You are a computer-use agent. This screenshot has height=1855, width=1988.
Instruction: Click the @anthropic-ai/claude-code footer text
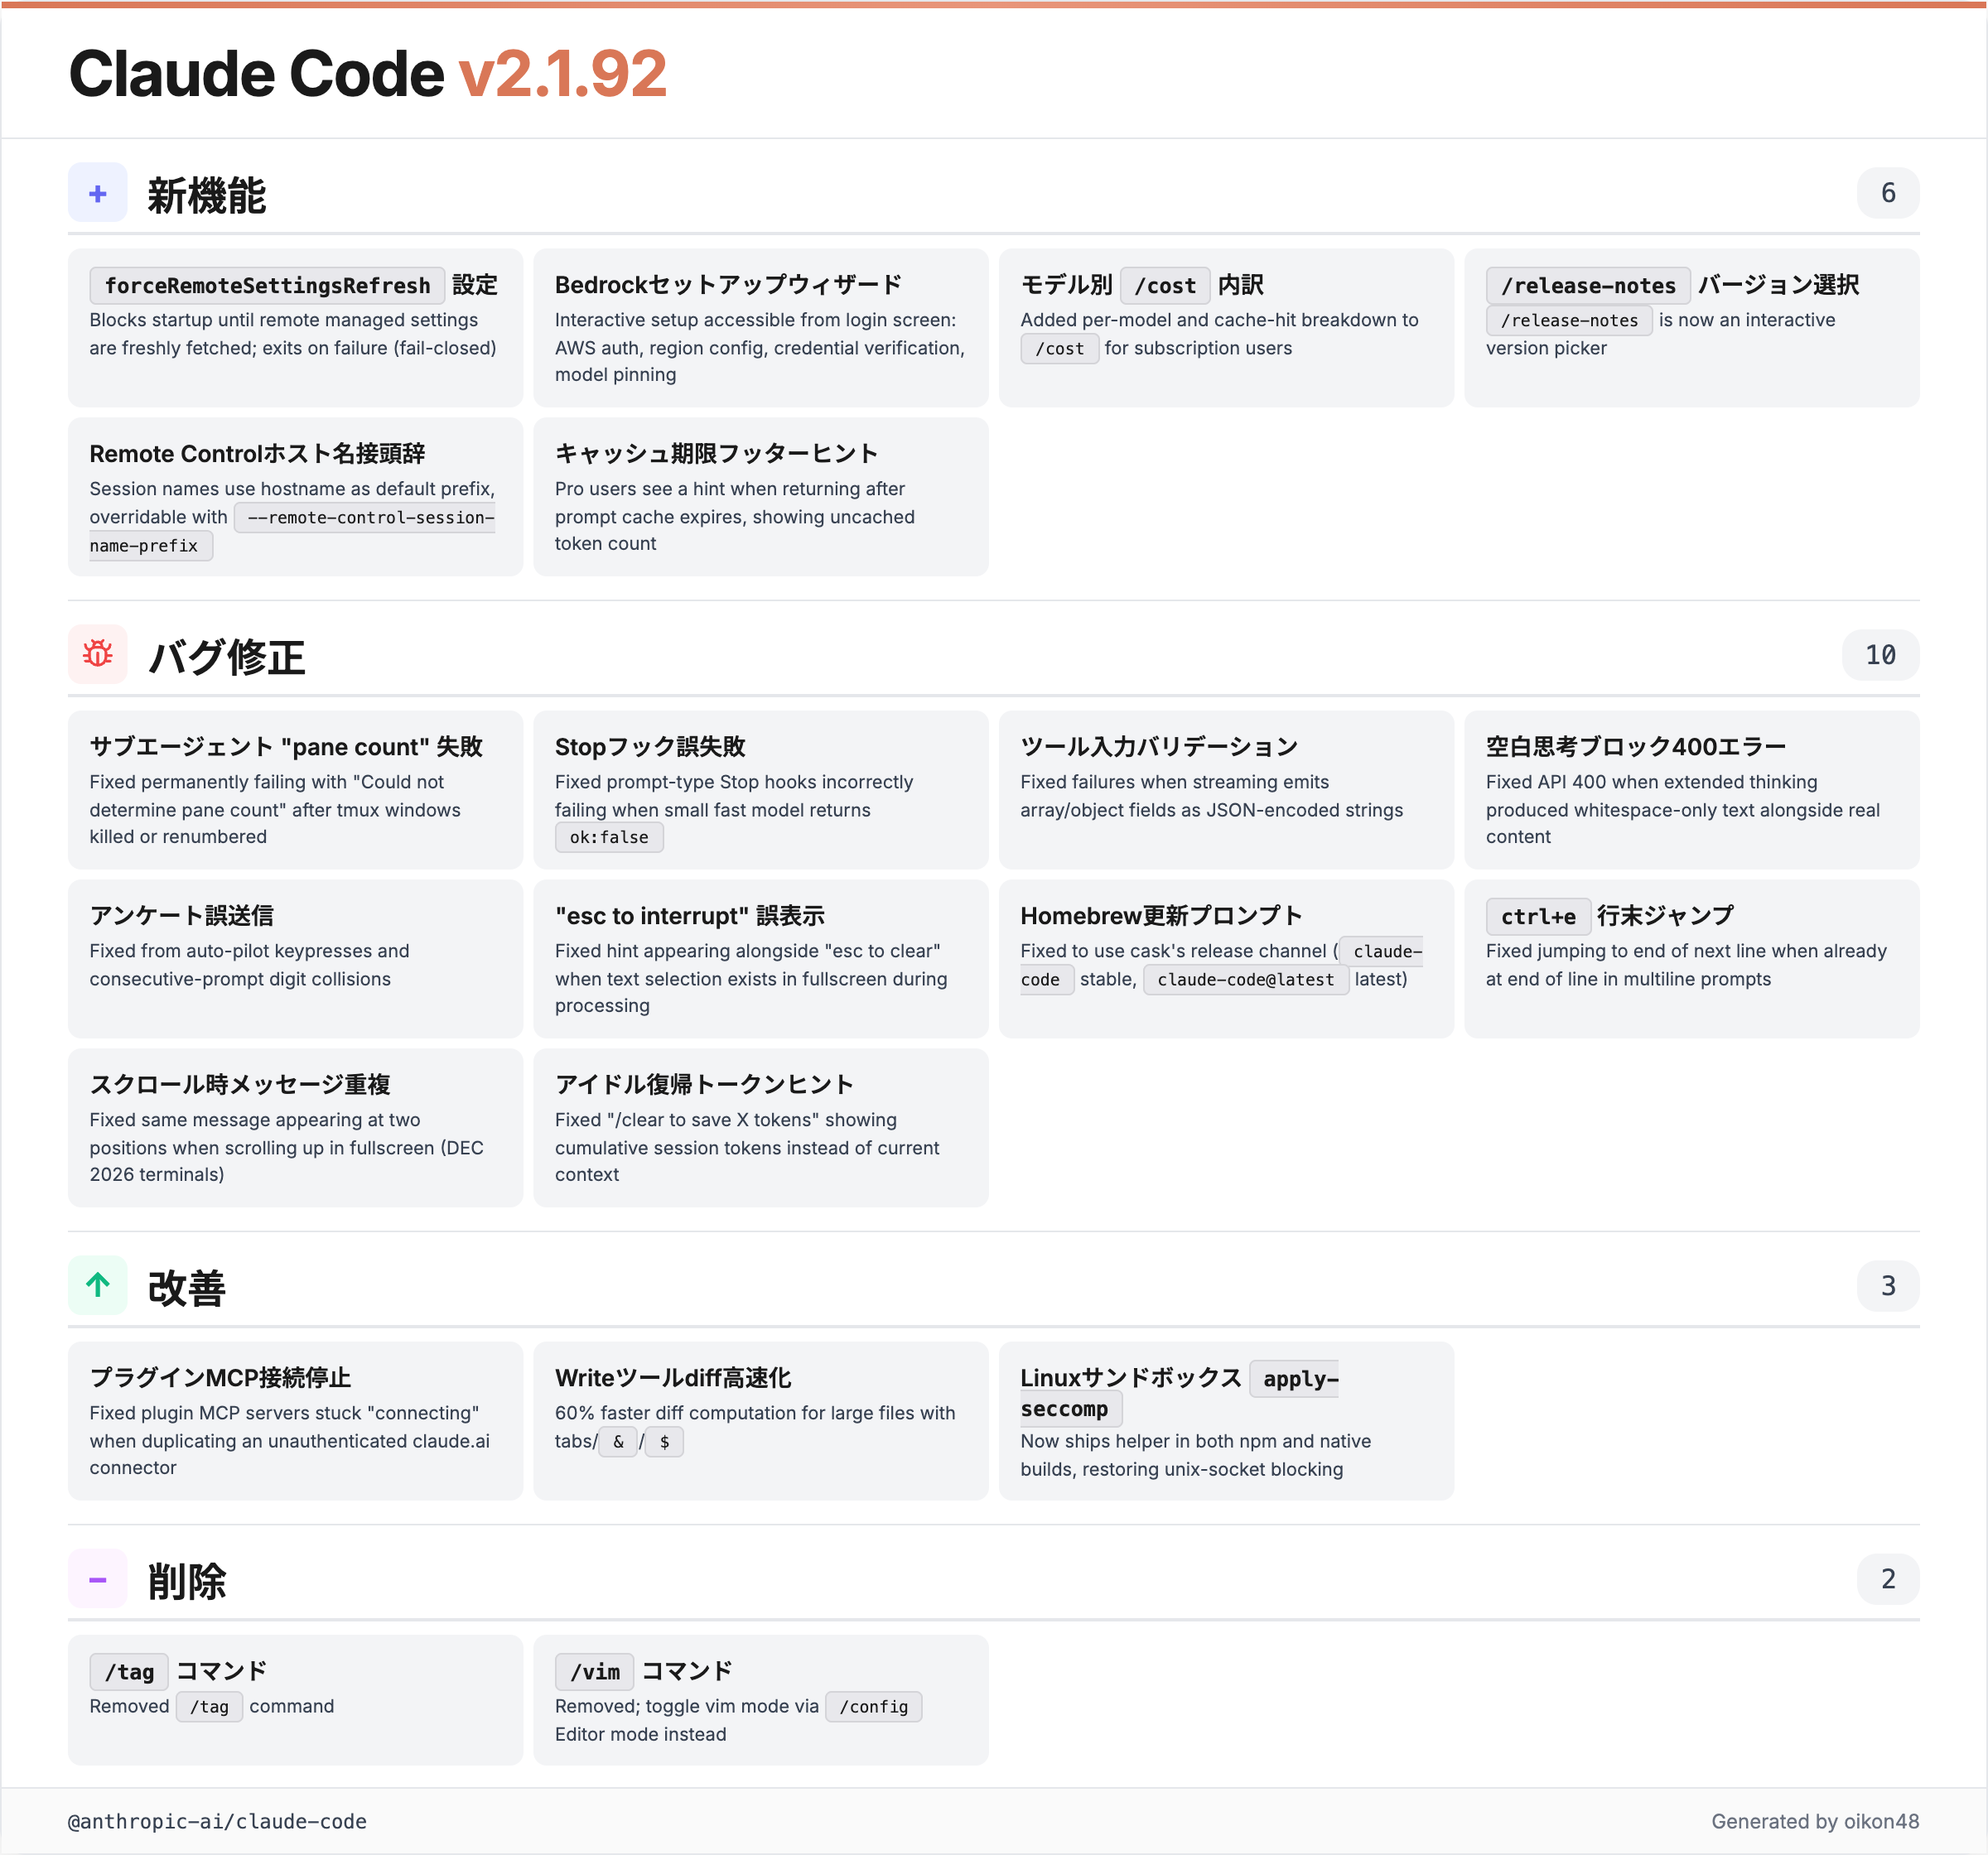[217, 1822]
